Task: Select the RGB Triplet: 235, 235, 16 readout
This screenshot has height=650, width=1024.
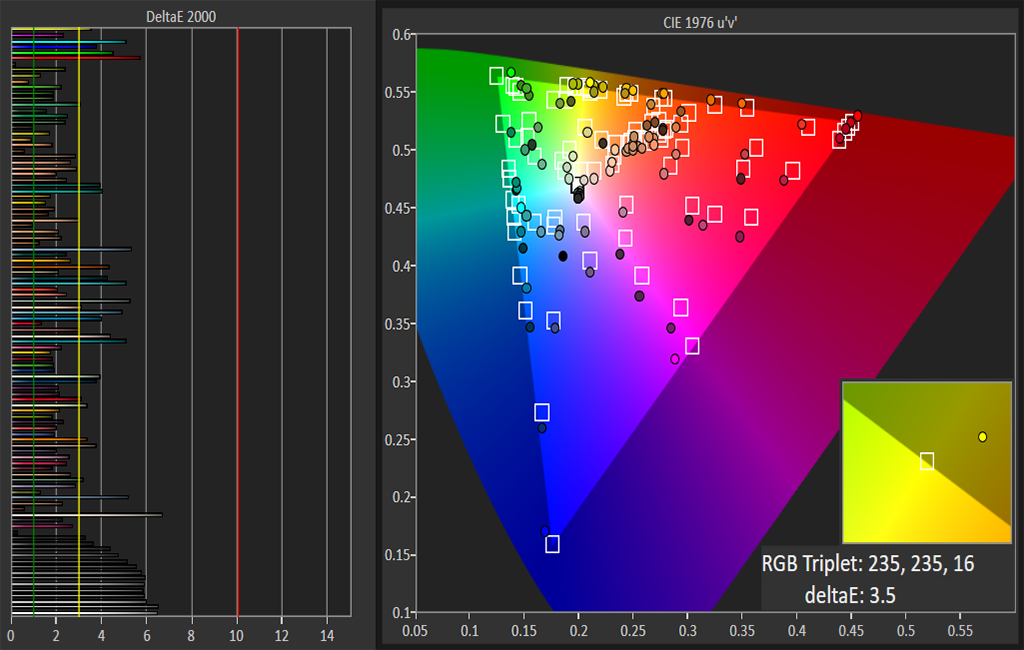Action: pyautogui.click(x=868, y=563)
